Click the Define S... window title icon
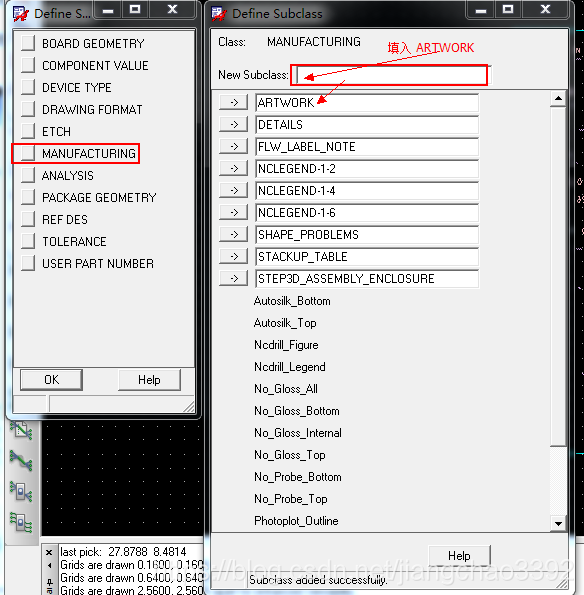 [20, 14]
